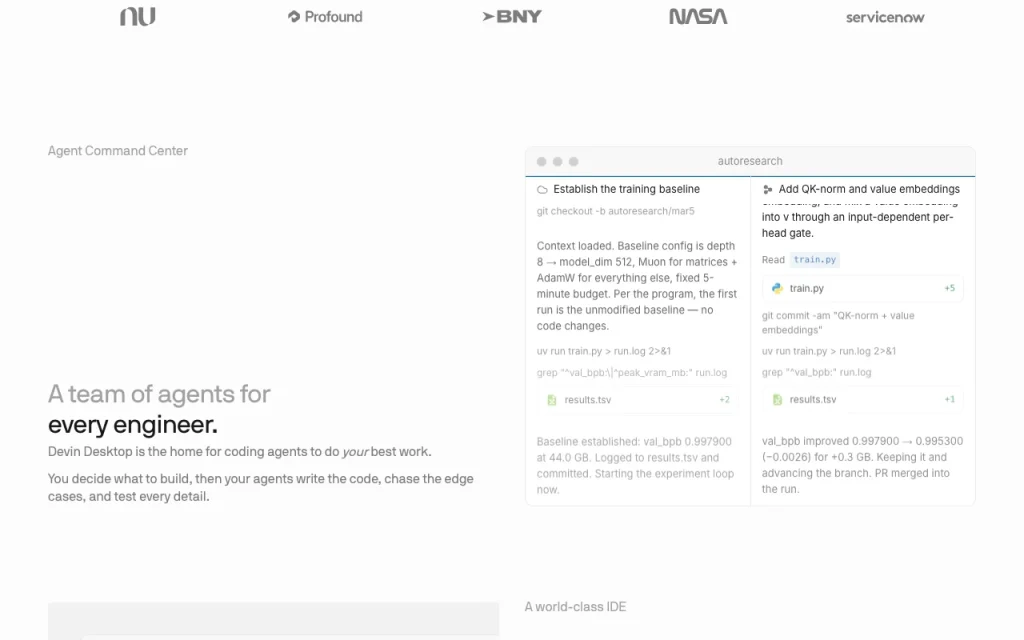Click the +1 change count on results.tsv

click(x=950, y=399)
